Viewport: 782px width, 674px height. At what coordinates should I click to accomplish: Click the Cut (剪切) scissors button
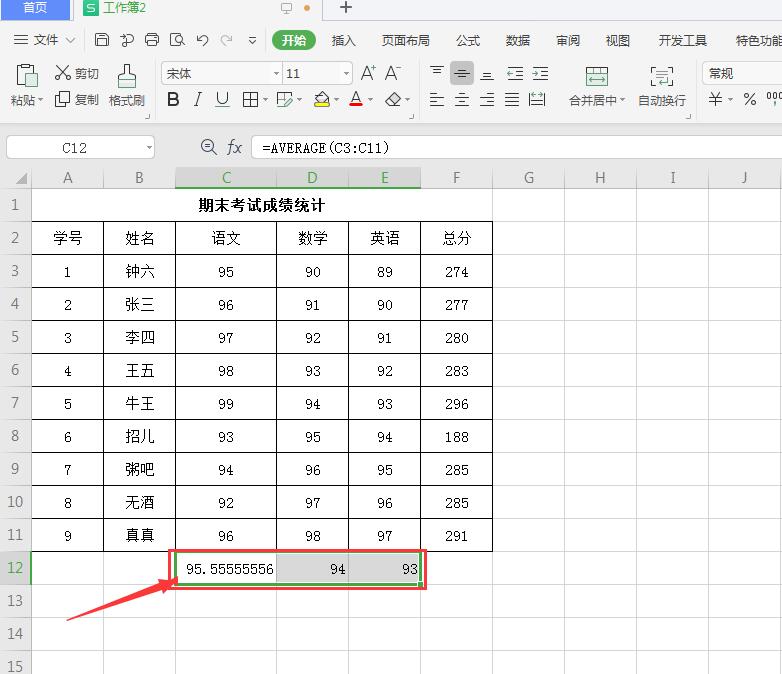[x=76, y=73]
